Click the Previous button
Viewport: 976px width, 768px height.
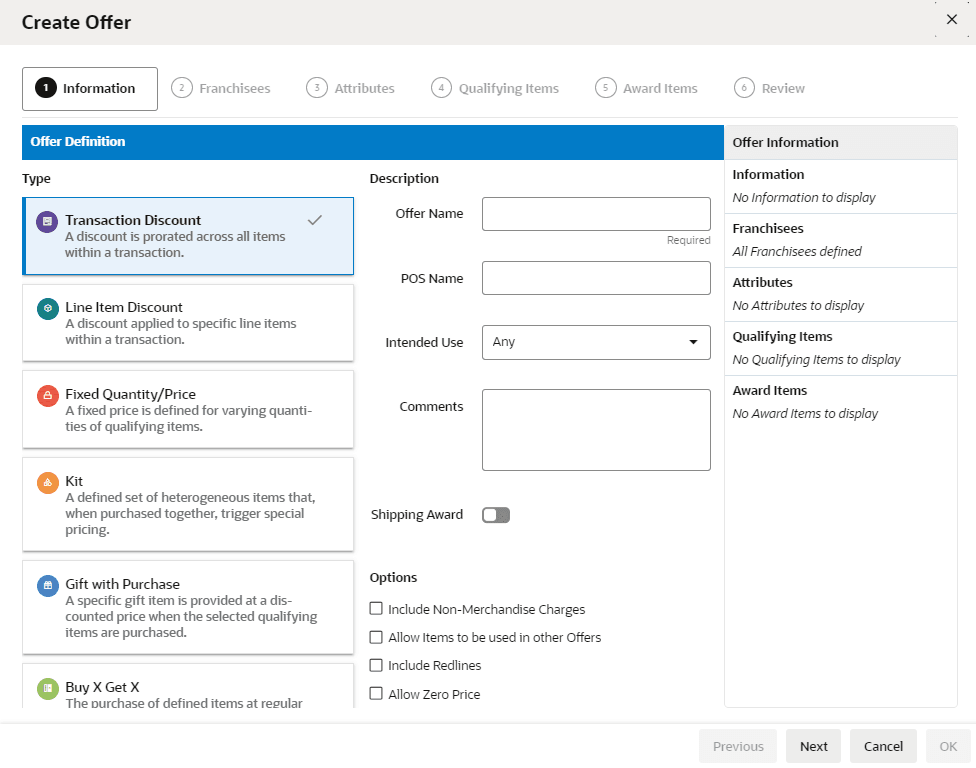click(738, 746)
